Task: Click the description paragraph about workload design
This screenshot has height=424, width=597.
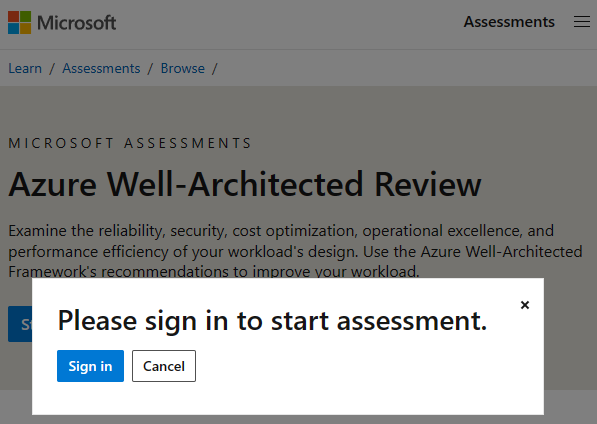Action: tap(295, 250)
